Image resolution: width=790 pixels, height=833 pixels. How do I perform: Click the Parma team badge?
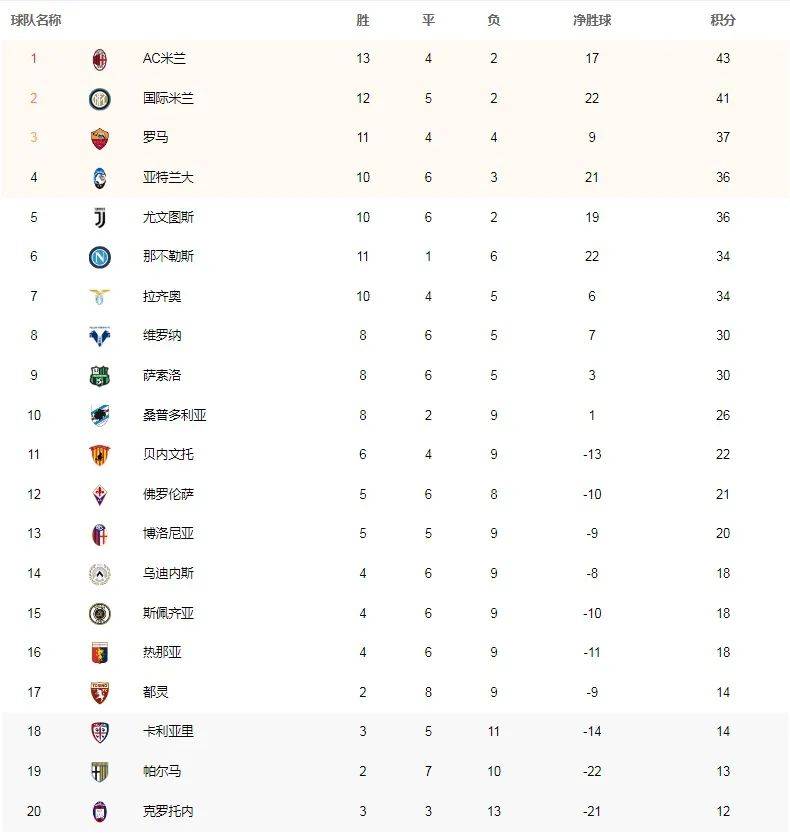coord(99,771)
